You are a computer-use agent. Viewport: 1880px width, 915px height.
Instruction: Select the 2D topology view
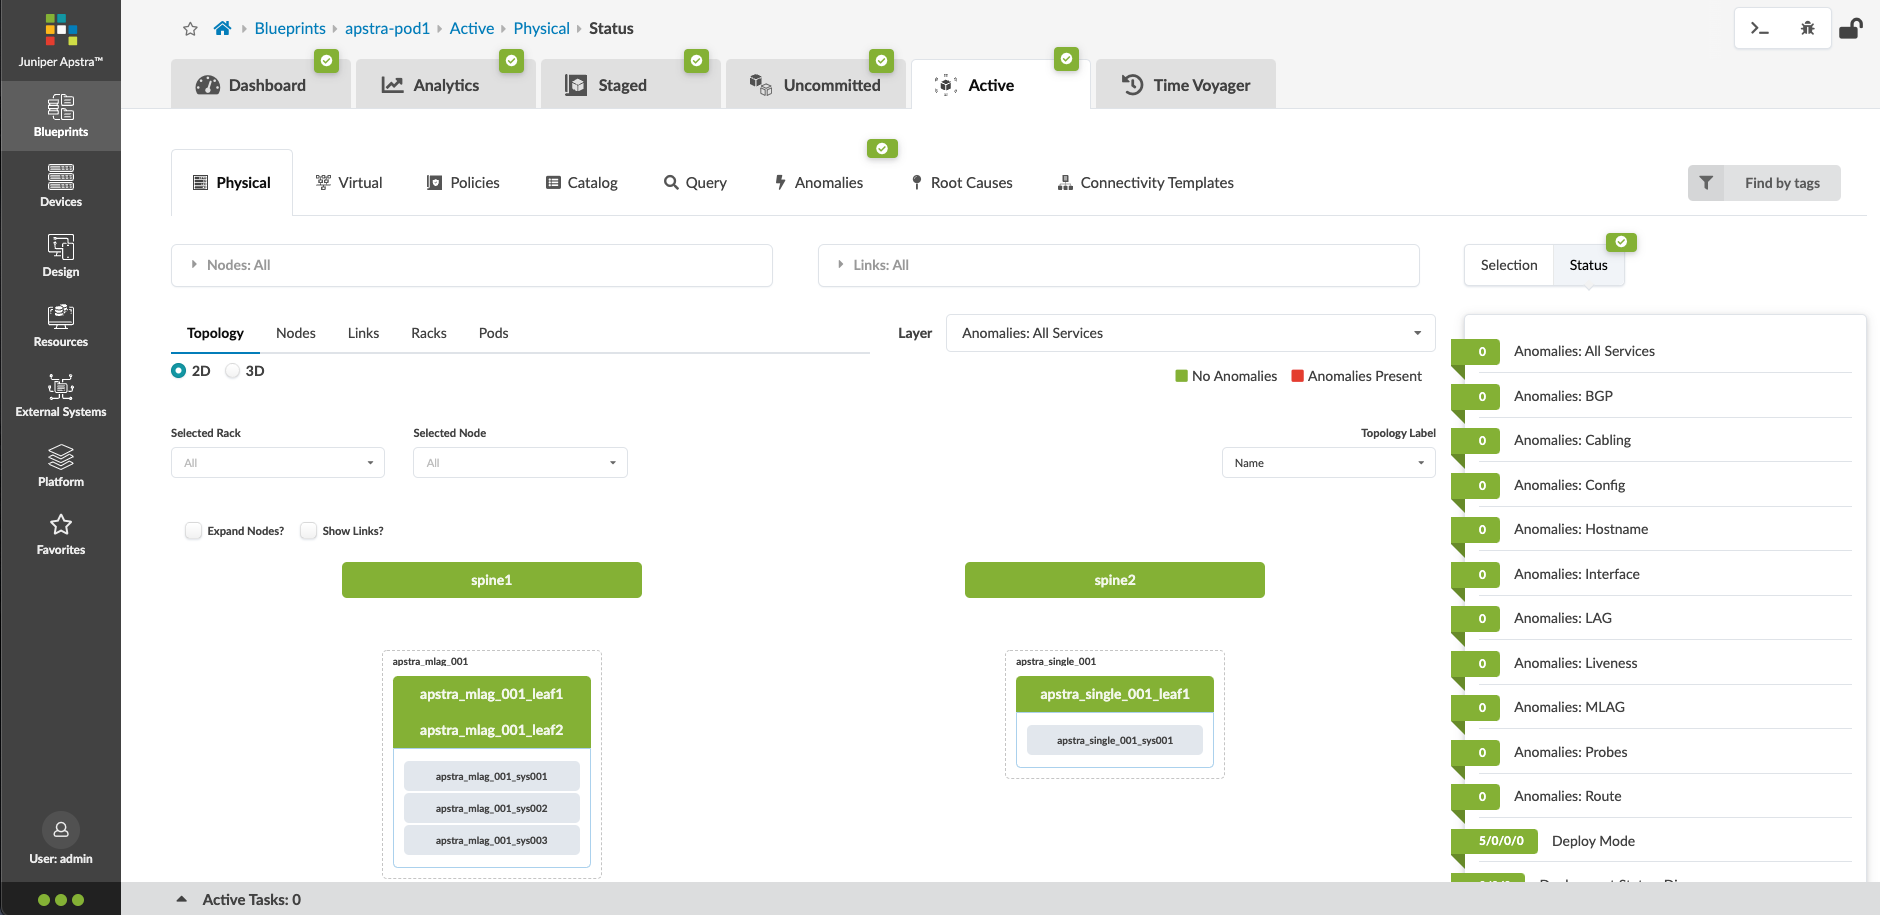[x=179, y=371]
